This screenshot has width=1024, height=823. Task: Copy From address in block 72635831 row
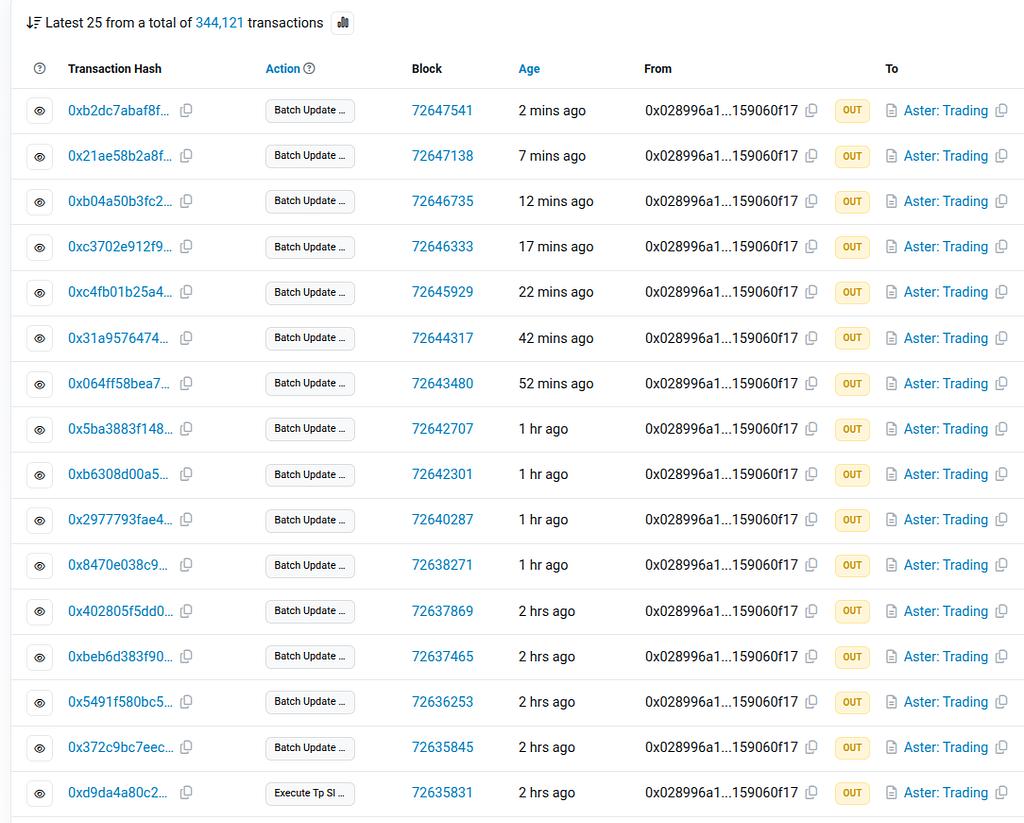(x=811, y=793)
